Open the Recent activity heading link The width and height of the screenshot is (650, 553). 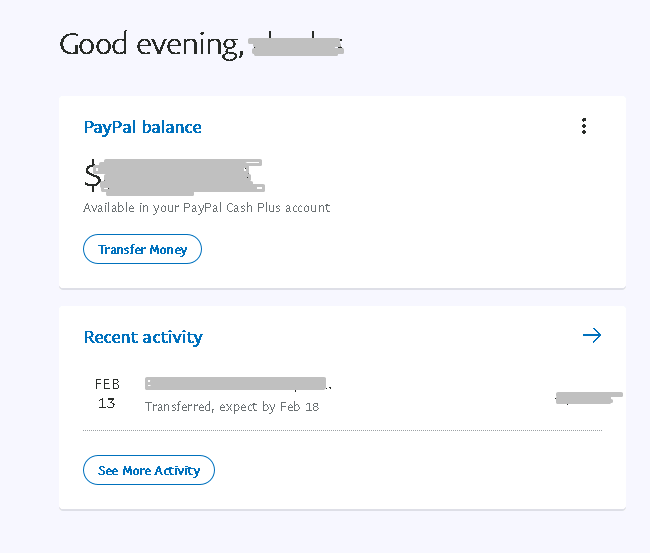[x=143, y=337]
